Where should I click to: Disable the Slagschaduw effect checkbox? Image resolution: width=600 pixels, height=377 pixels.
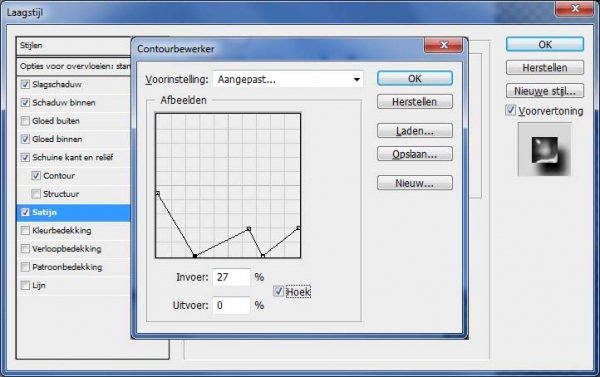(25, 84)
